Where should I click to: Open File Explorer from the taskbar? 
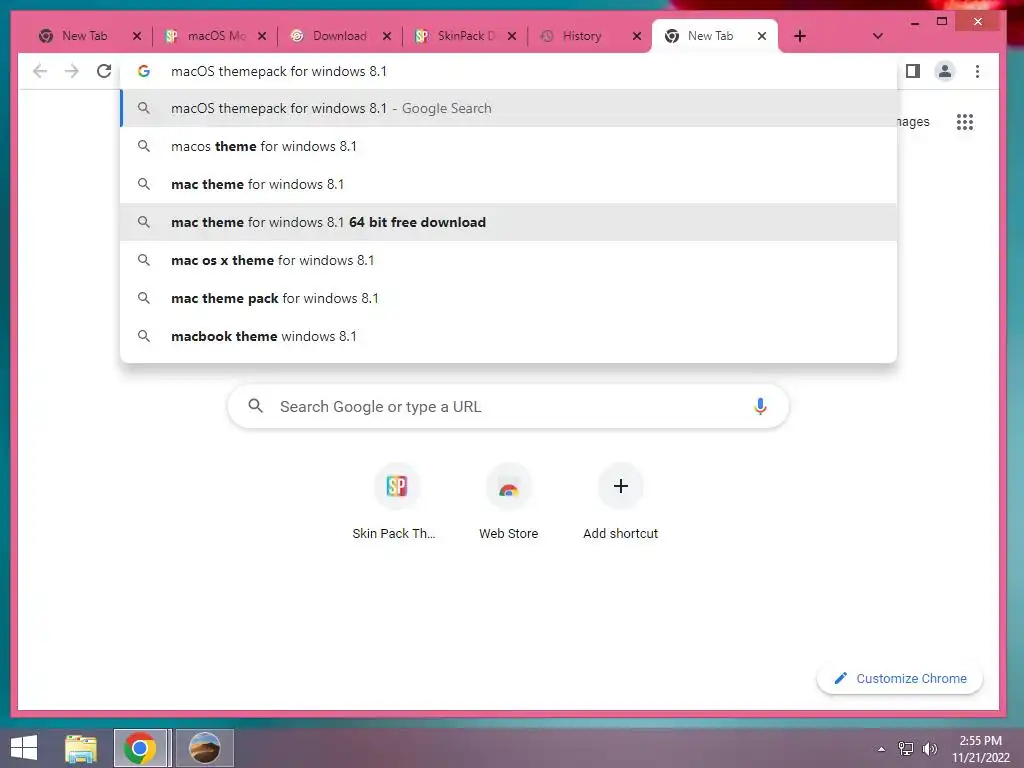tap(81, 748)
